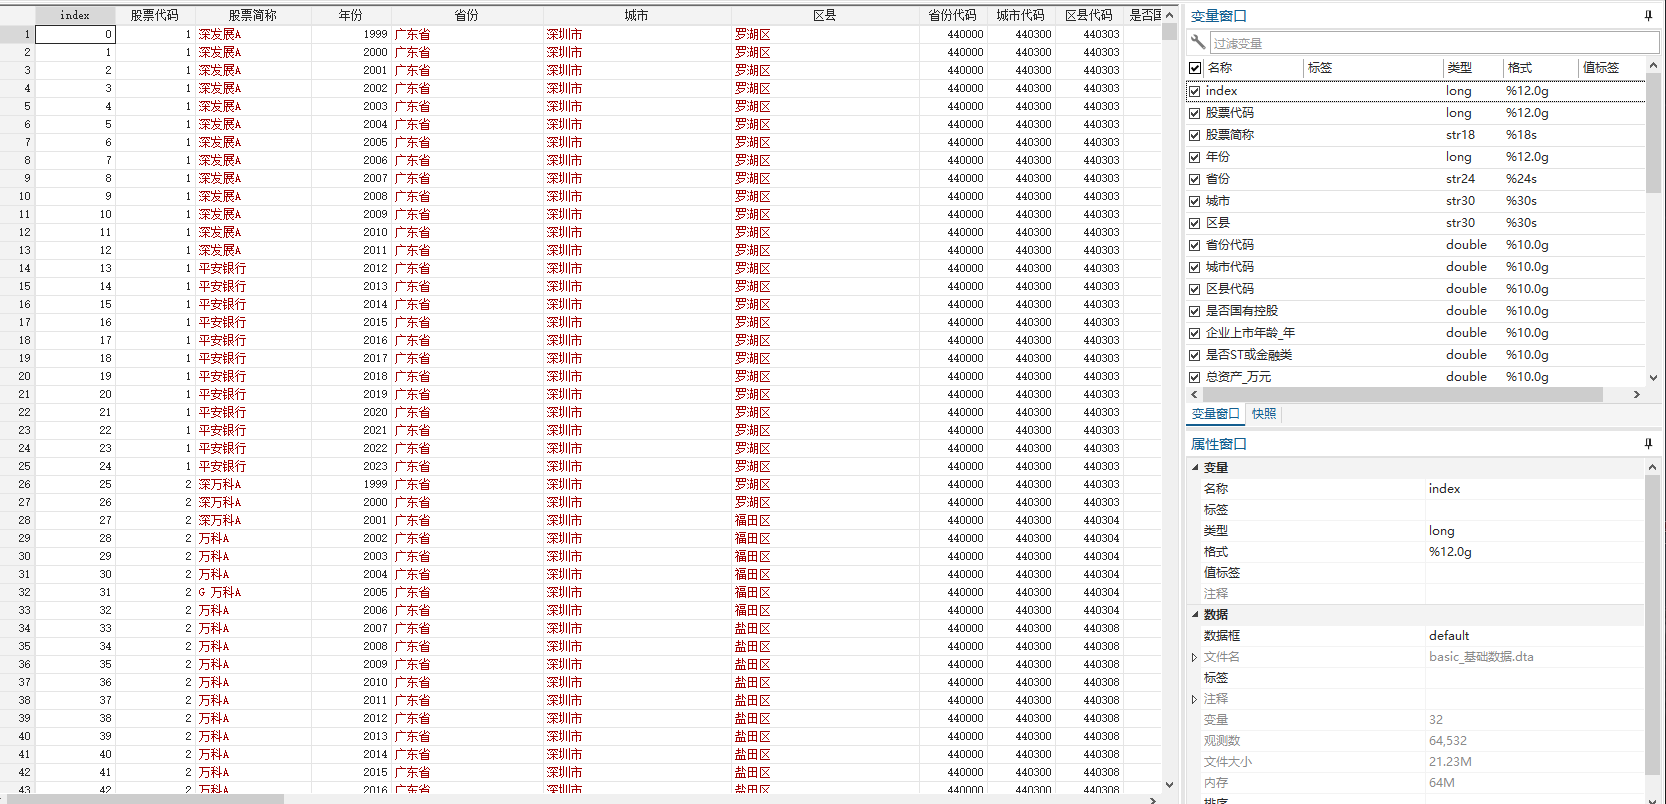The height and width of the screenshot is (804, 1666).
Task: Click the file name value basic_基础数据.dta
Action: [x=1481, y=657]
